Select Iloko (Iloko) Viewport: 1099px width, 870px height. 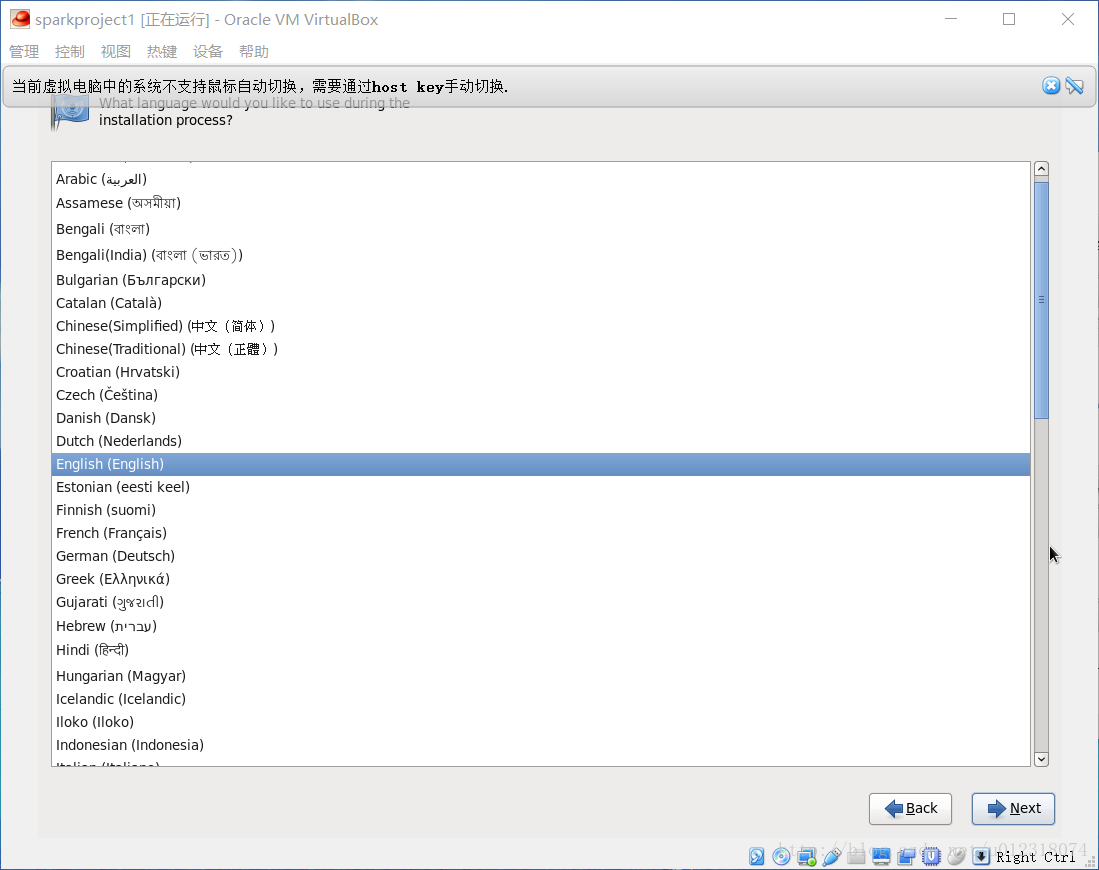540,722
